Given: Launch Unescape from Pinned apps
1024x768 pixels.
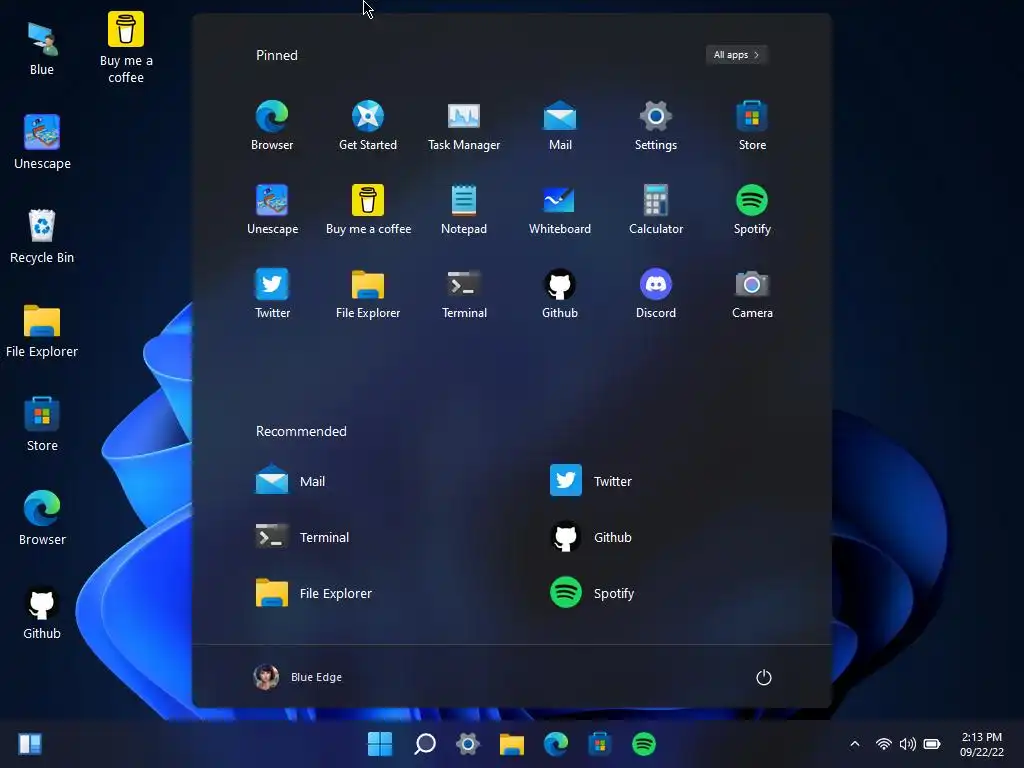Looking at the screenshot, I should [272, 210].
